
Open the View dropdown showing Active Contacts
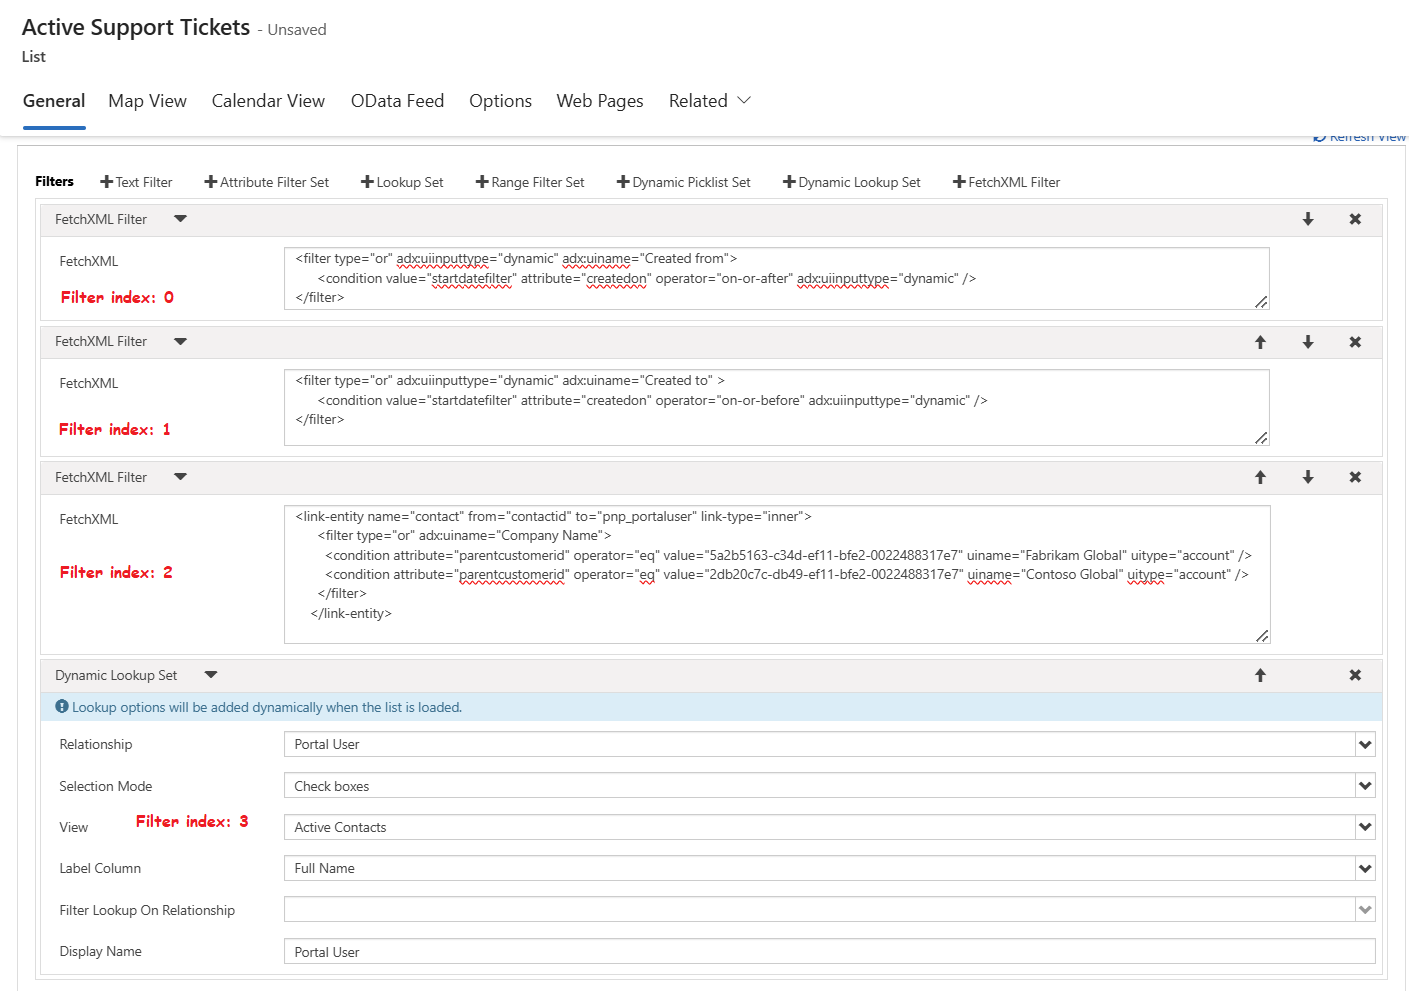coord(1364,828)
